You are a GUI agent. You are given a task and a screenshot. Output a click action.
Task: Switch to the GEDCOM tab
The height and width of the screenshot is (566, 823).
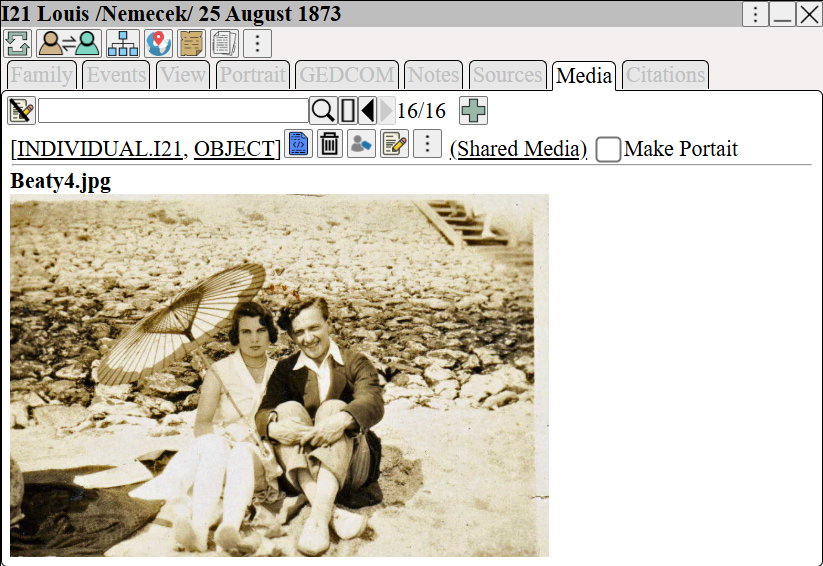click(x=347, y=75)
